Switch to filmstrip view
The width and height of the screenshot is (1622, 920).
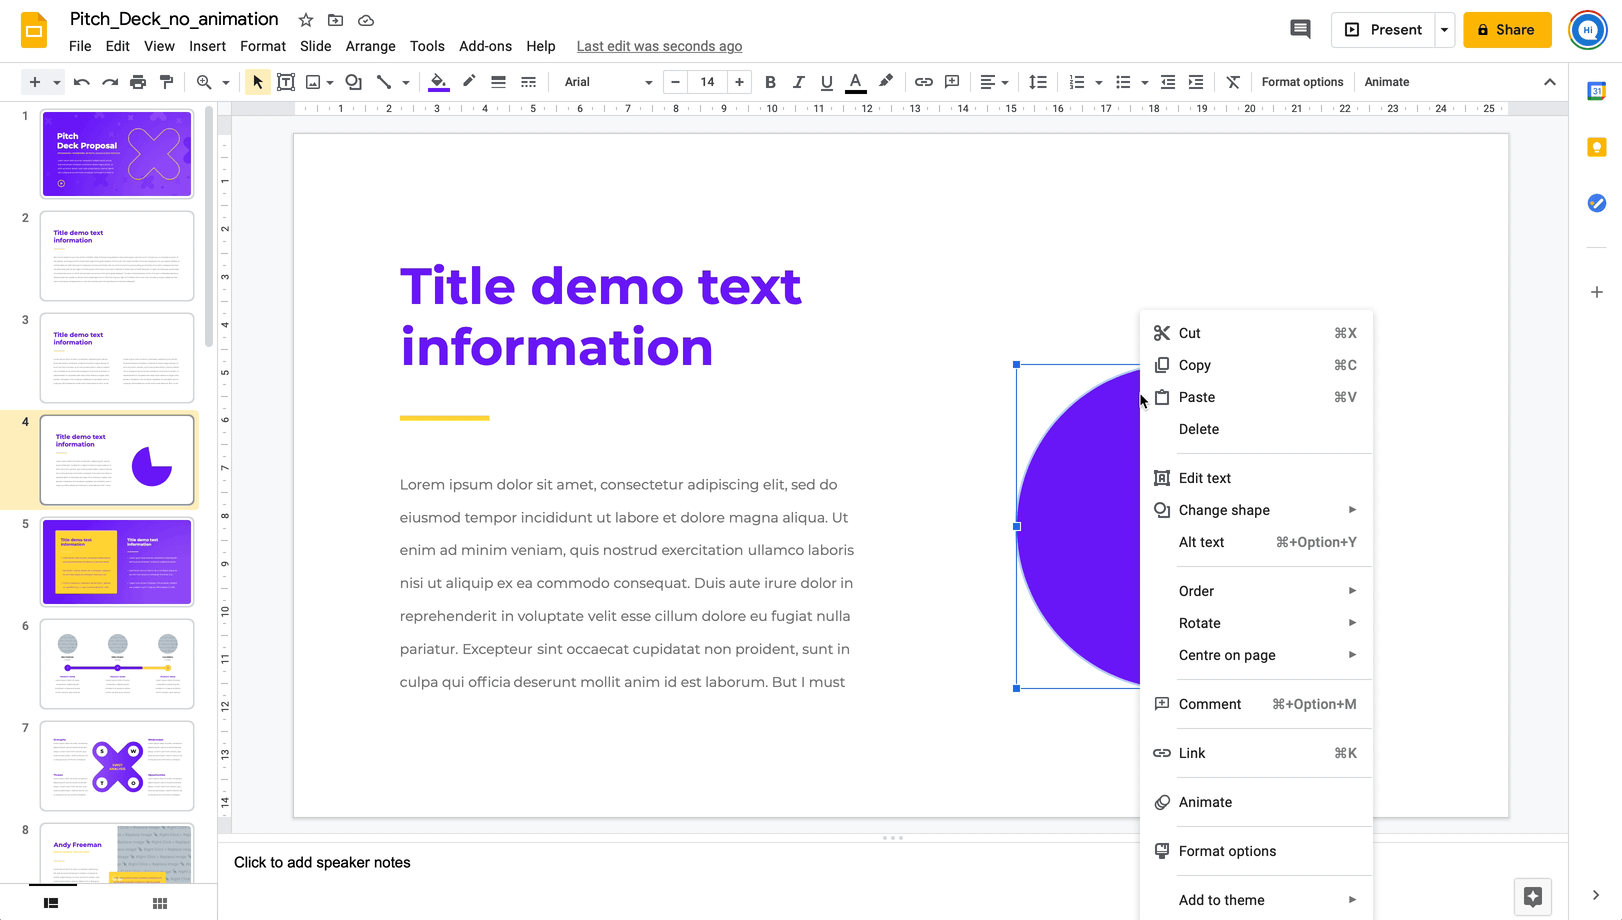[x=51, y=903]
